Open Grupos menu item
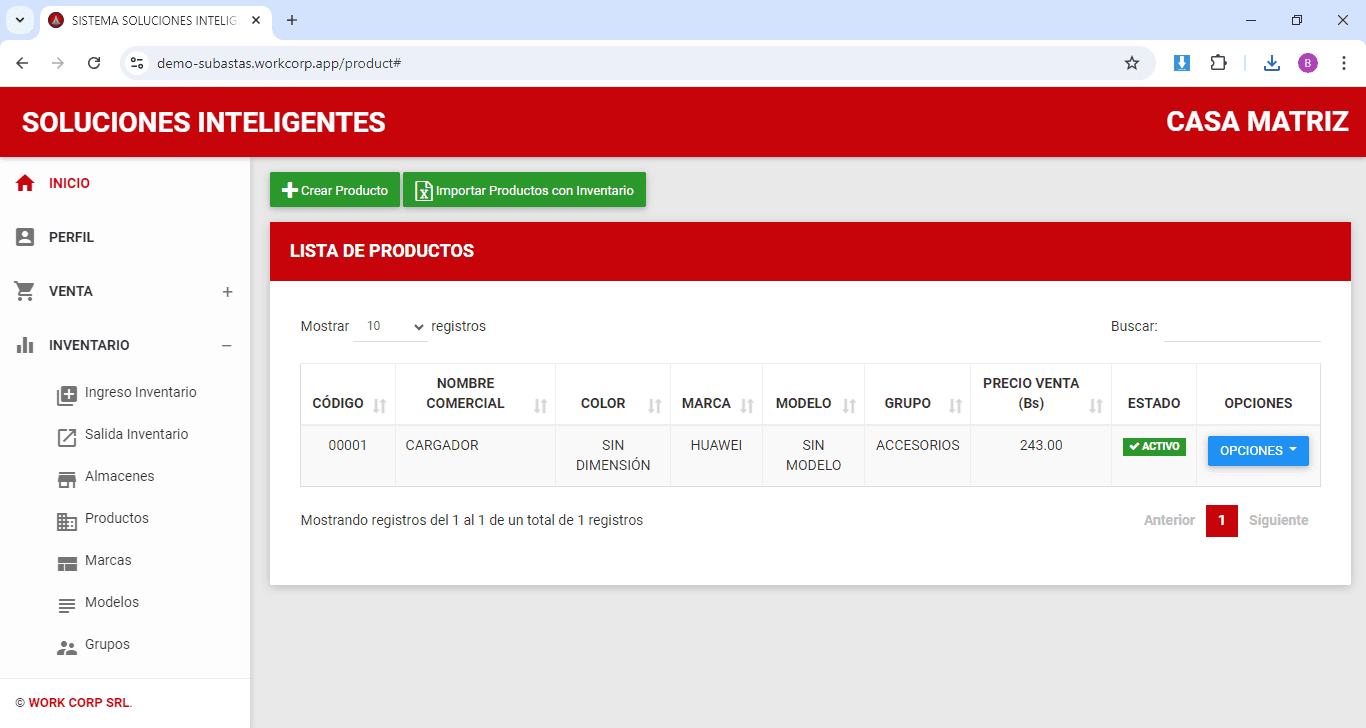The width and height of the screenshot is (1366, 728). (107, 644)
